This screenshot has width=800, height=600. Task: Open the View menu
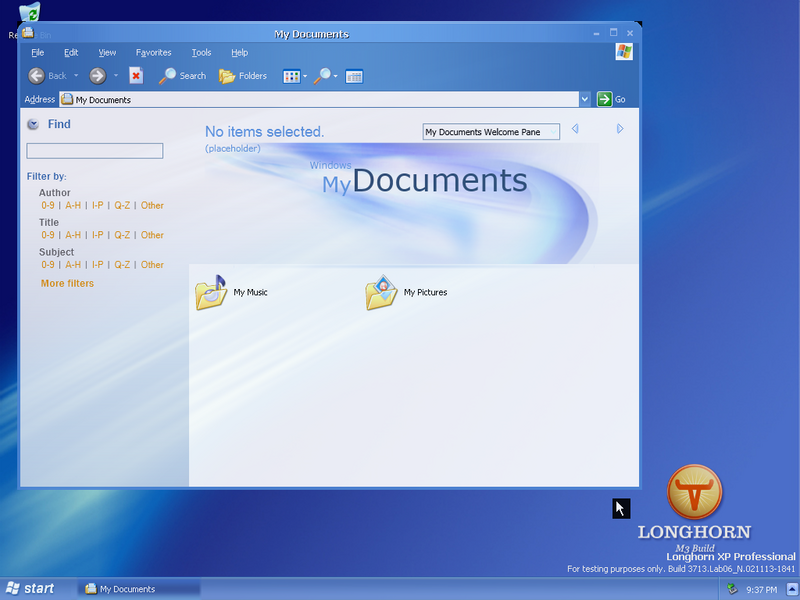pyautogui.click(x=107, y=53)
